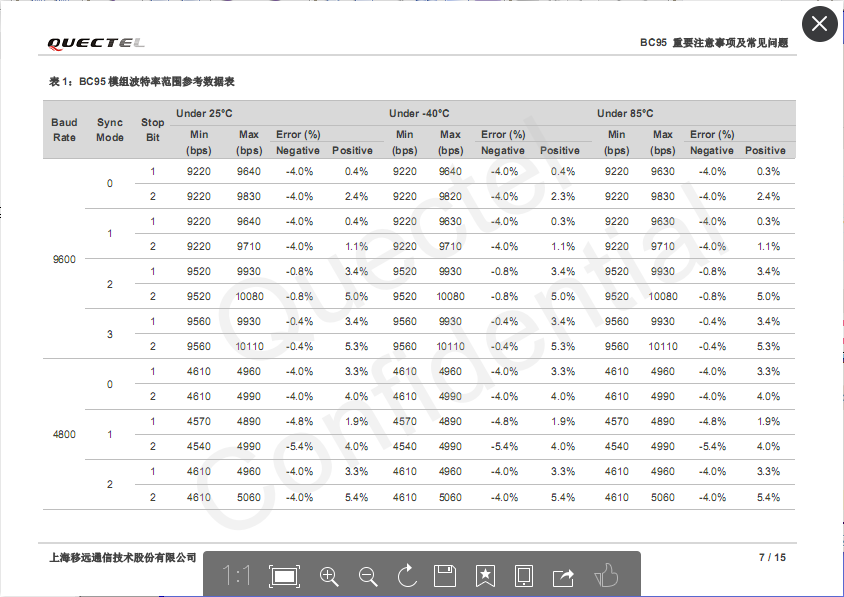The height and width of the screenshot is (597, 844).
Task: Click "Negative" subheader under Under -40°C
Action: 503,151
